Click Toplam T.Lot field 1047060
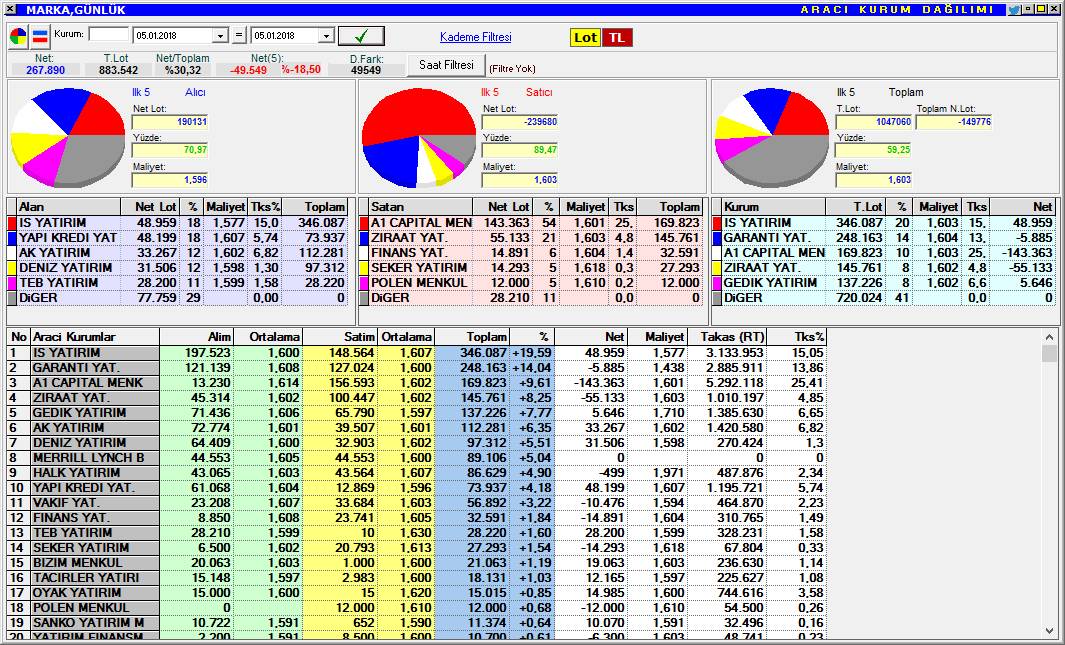Viewport: 1065px width, 645px height. tap(873, 122)
